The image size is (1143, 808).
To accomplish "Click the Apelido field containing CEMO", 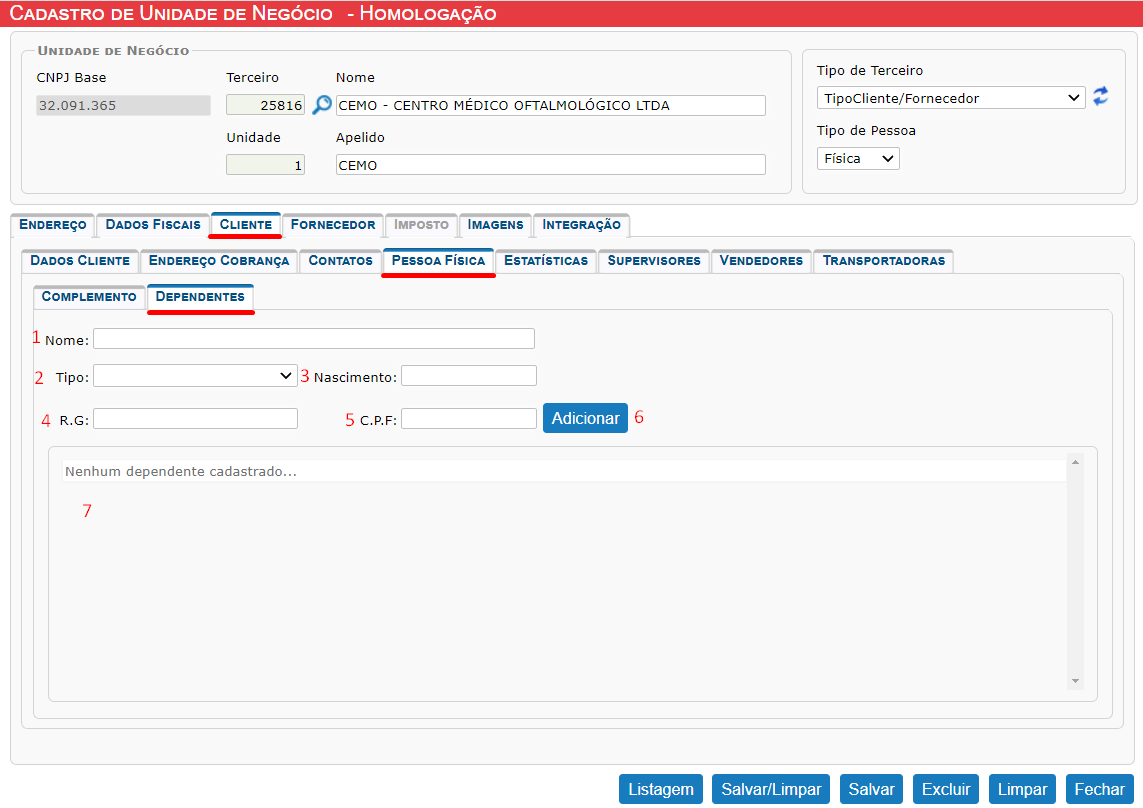I will [550, 165].
